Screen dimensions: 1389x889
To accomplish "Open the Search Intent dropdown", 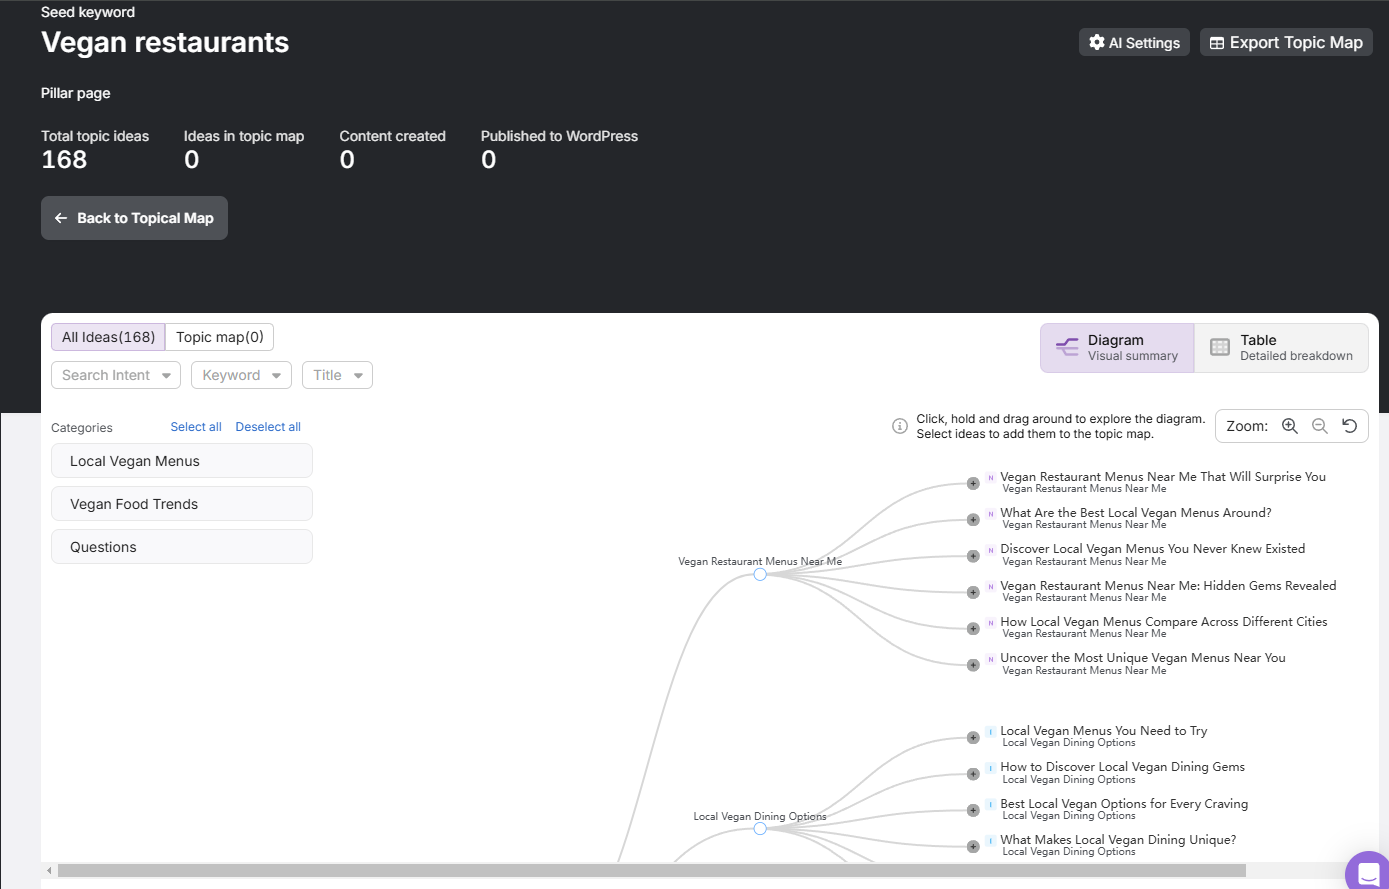I will pyautogui.click(x=116, y=375).
